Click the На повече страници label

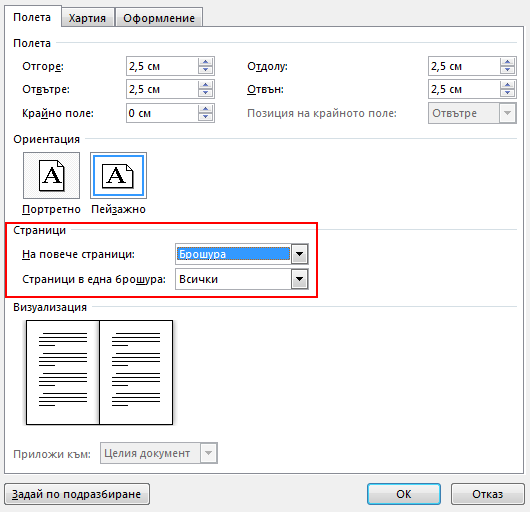pos(78,254)
